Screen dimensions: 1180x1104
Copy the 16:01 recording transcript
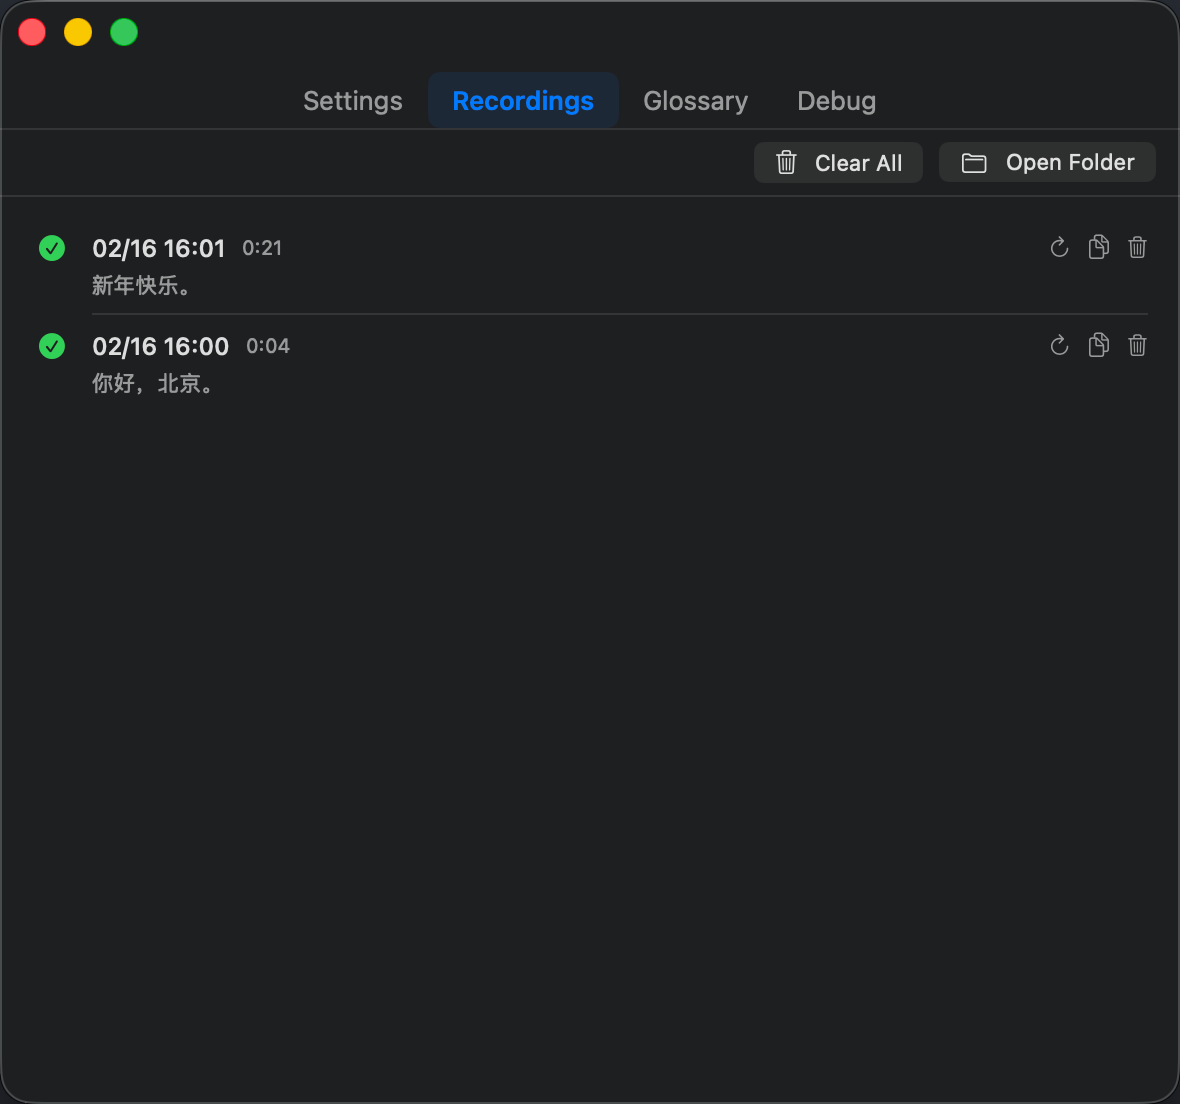coord(1098,247)
